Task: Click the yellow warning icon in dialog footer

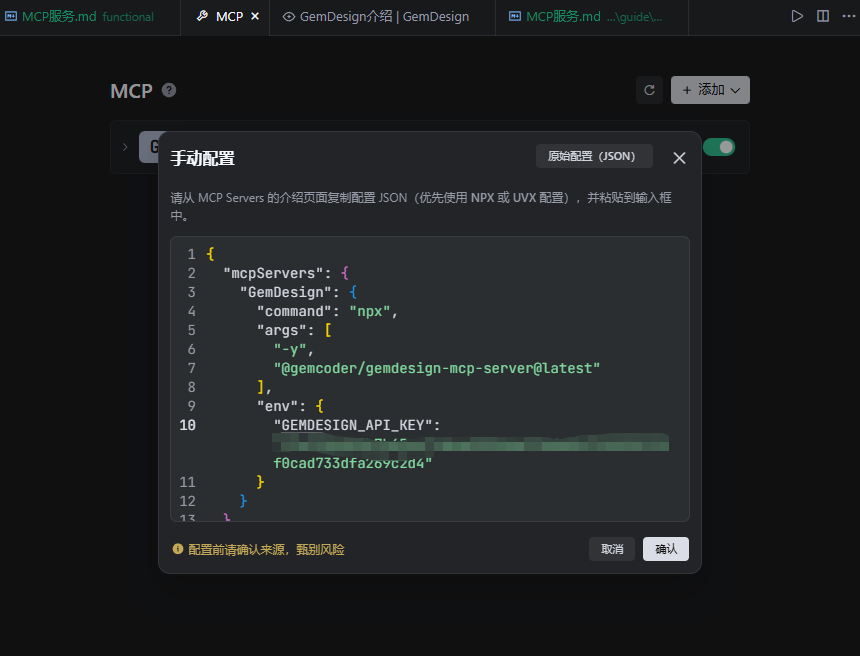Action: (x=178, y=549)
